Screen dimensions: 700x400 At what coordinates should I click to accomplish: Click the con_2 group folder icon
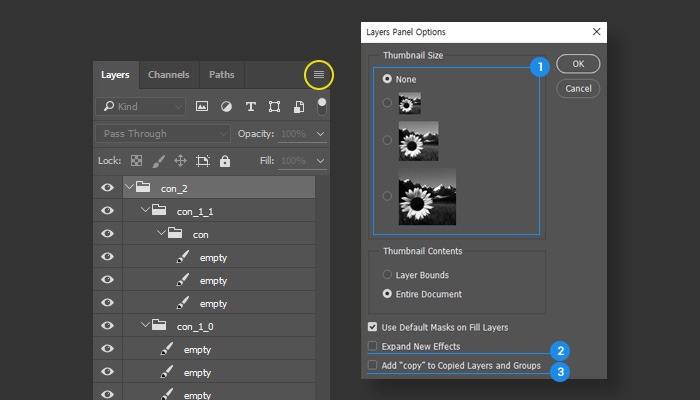tap(143, 187)
